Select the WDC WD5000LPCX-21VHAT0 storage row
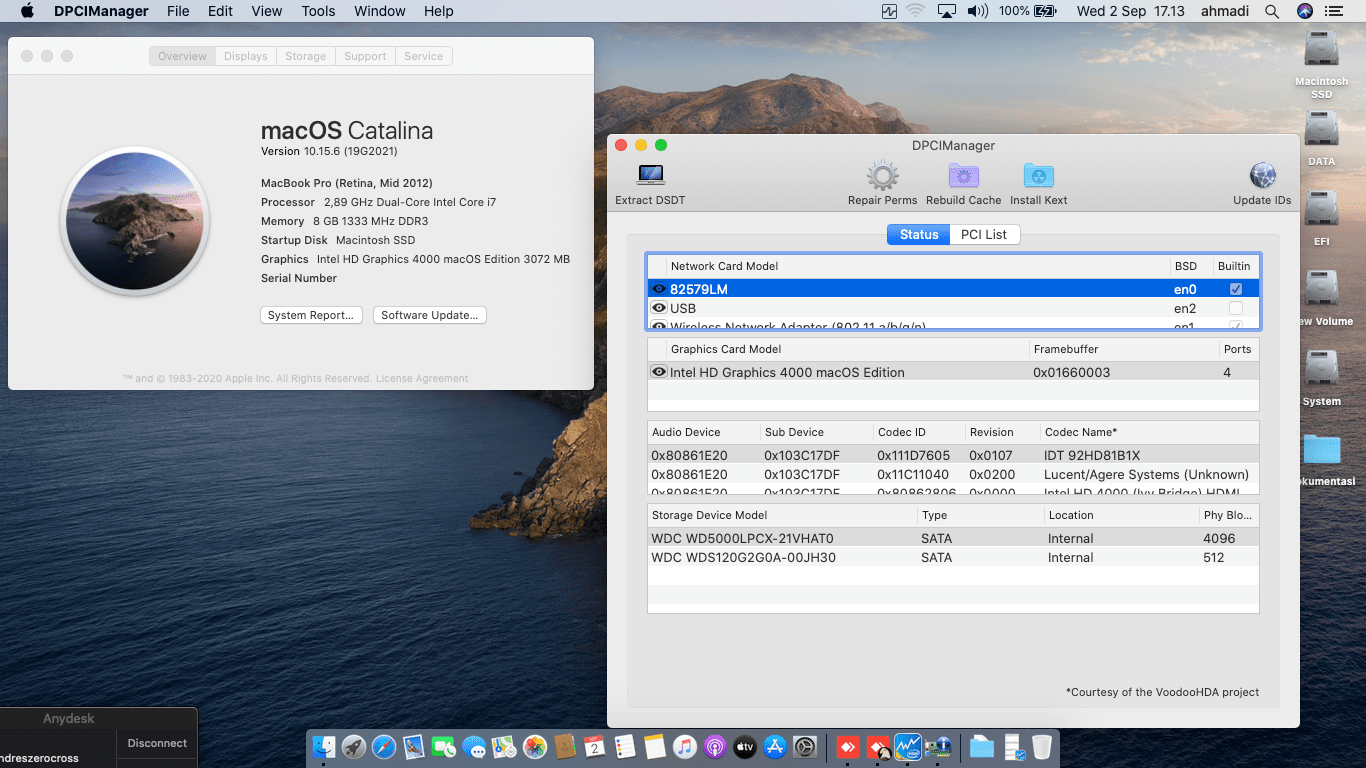Viewport: 1366px width, 768px height. 953,538
